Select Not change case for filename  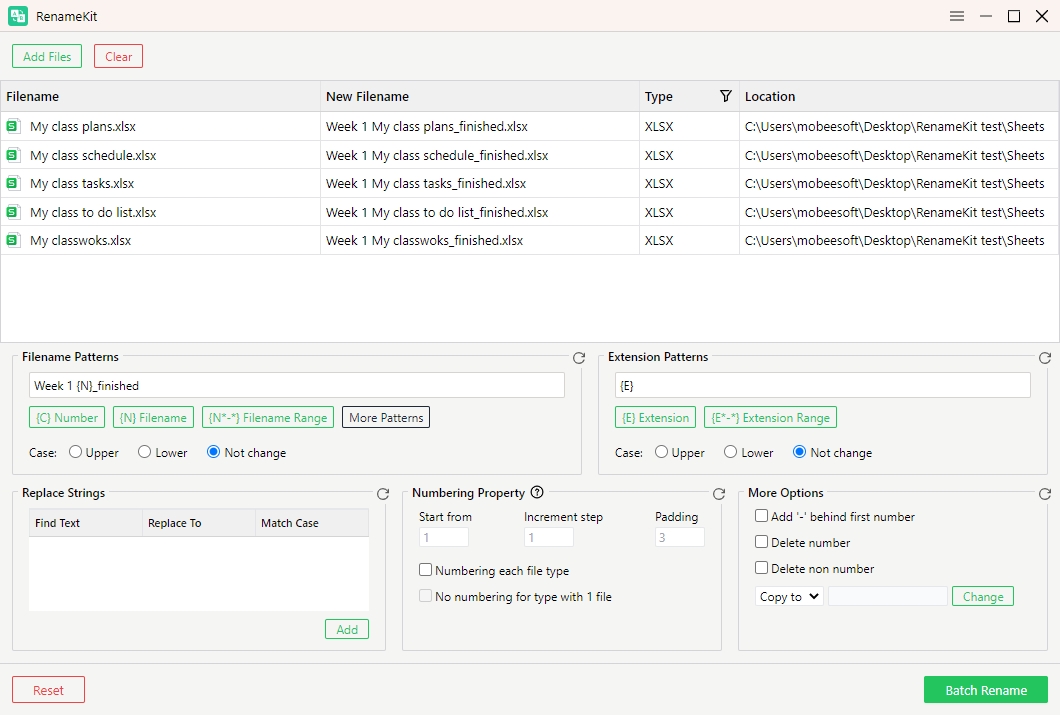click(x=214, y=452)
